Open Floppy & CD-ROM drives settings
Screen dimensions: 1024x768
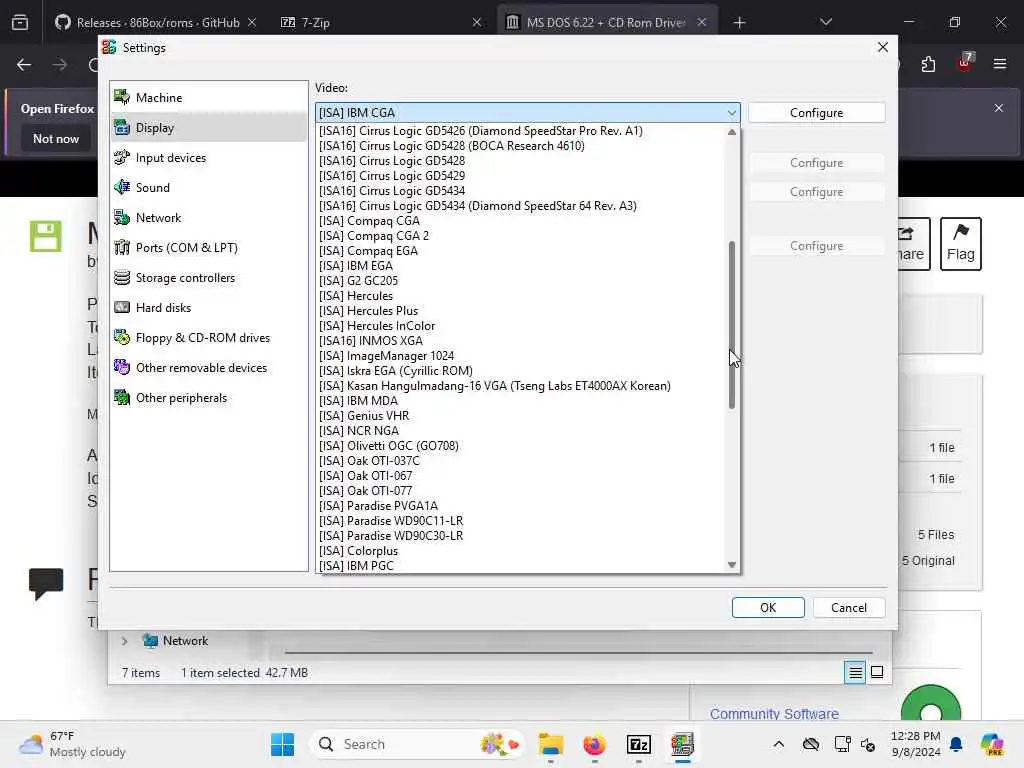[208, 338]
